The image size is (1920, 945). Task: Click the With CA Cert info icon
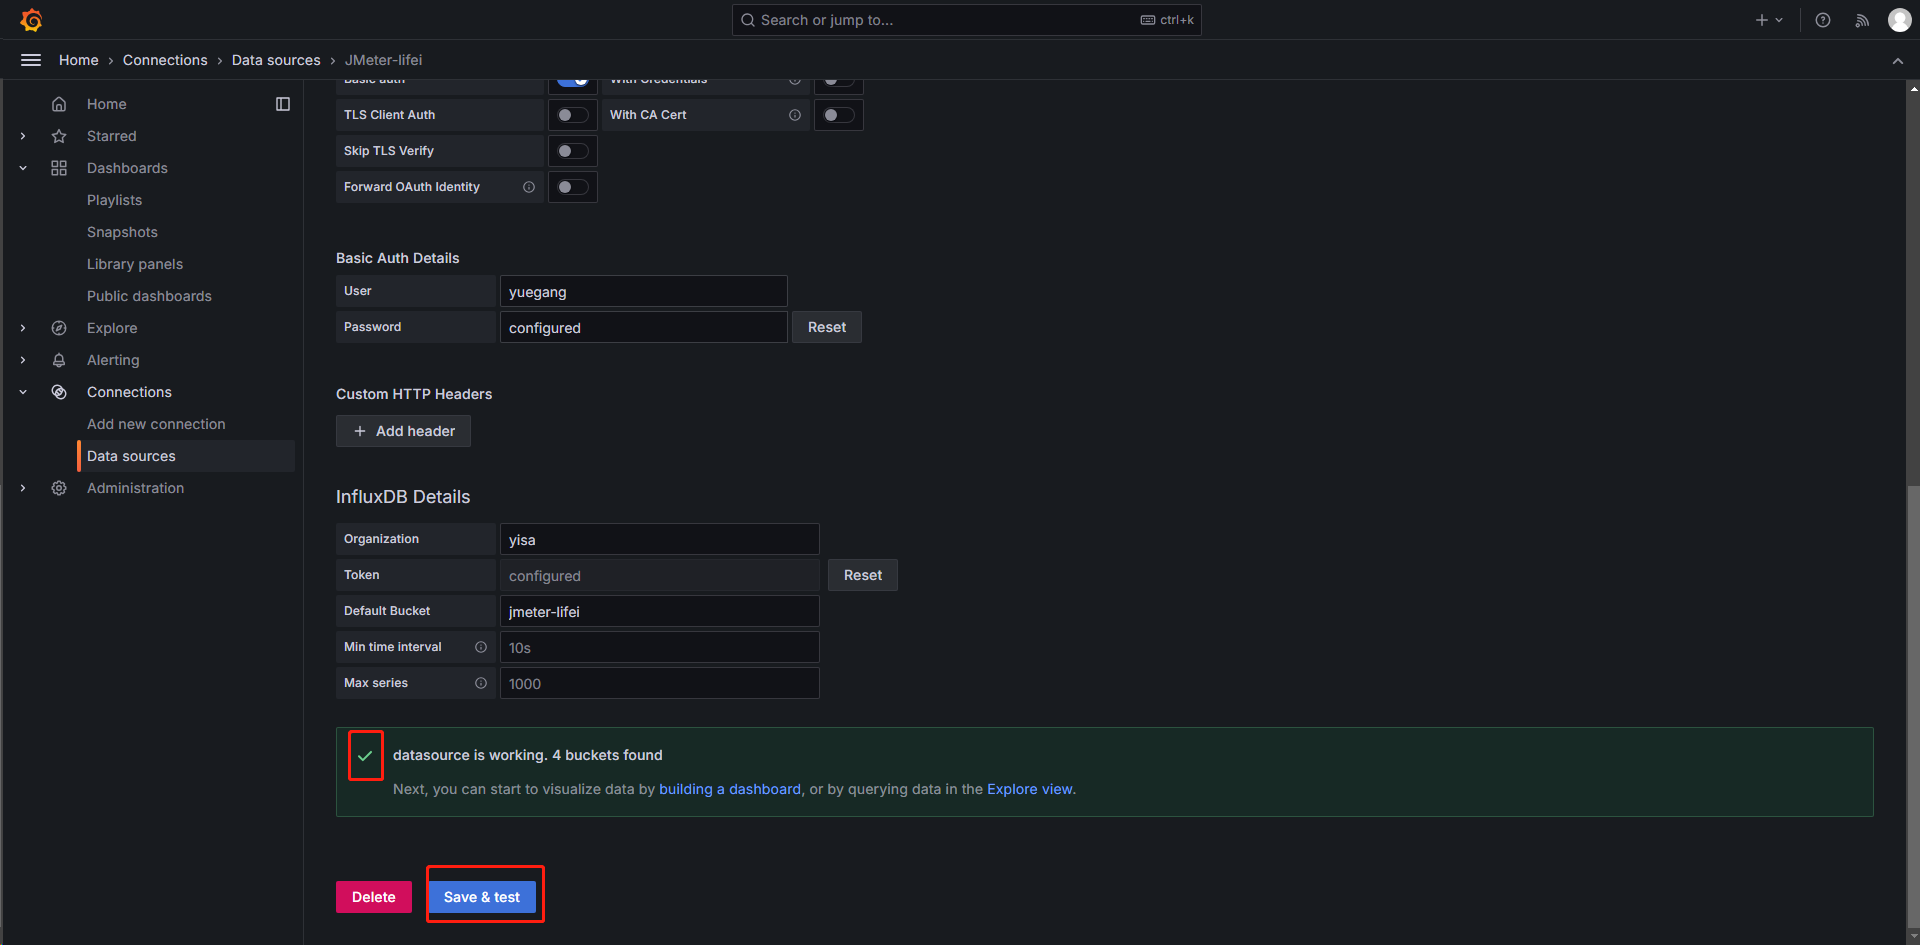pyautogui.click(x=795, y=115)
